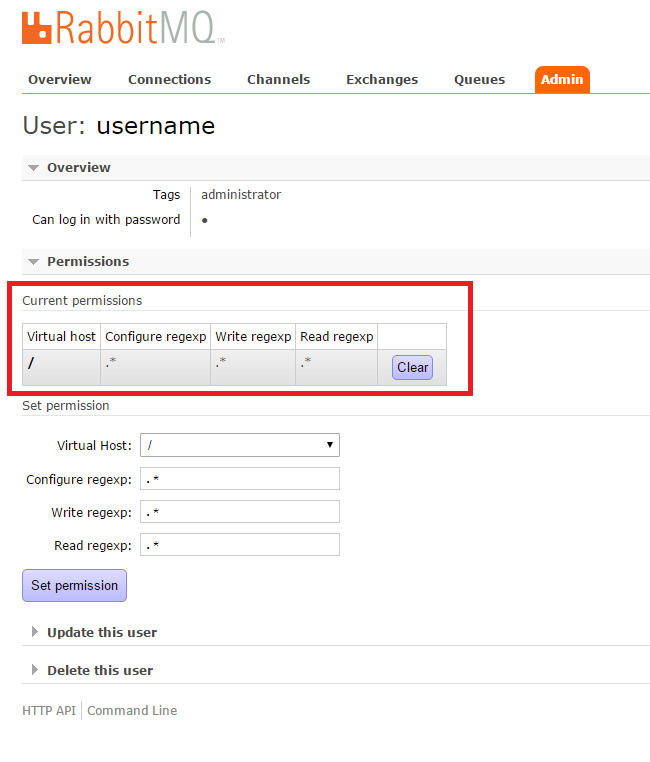650x762 pixels.
Task: Open the Command Line link
Action: pyautogui.click(x=132, y=711)
